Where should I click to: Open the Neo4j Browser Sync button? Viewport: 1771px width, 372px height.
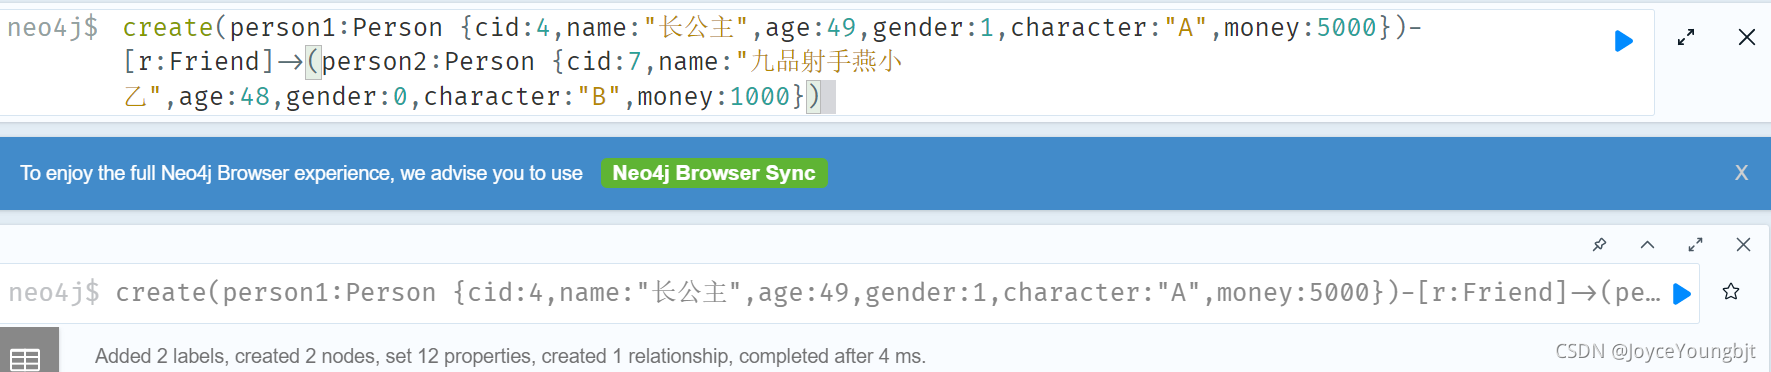tap(714, 173)
